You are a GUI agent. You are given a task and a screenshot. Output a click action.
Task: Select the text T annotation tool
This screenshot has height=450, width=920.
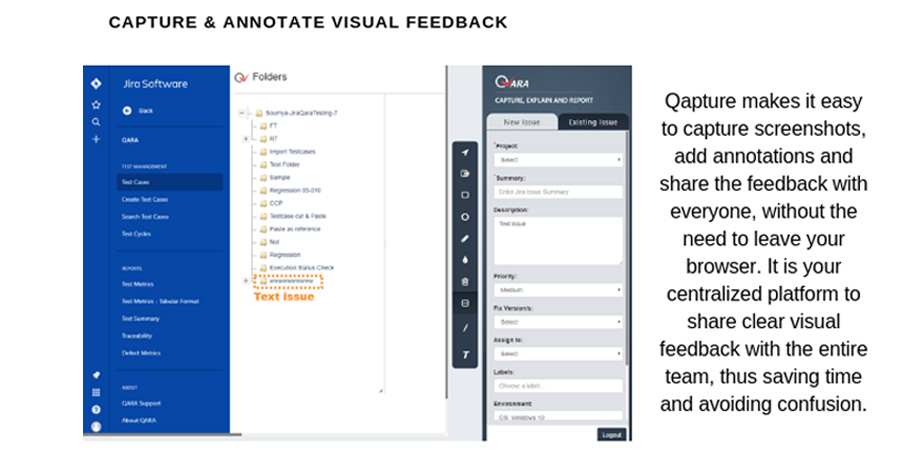click(x=465, y=355)
